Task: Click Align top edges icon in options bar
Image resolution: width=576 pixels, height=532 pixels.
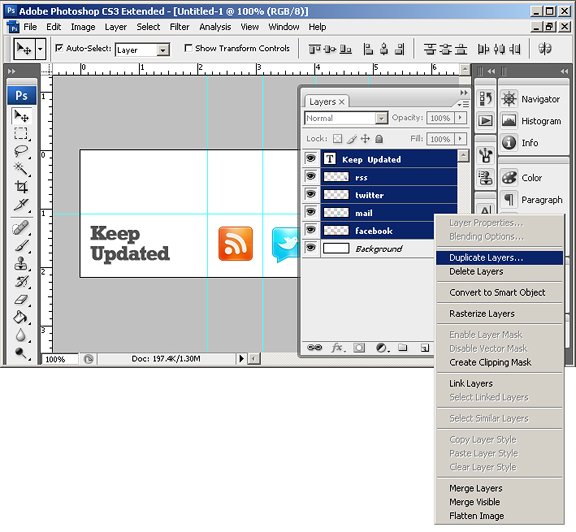Action: pyautogui.click(x=314, y=49)
